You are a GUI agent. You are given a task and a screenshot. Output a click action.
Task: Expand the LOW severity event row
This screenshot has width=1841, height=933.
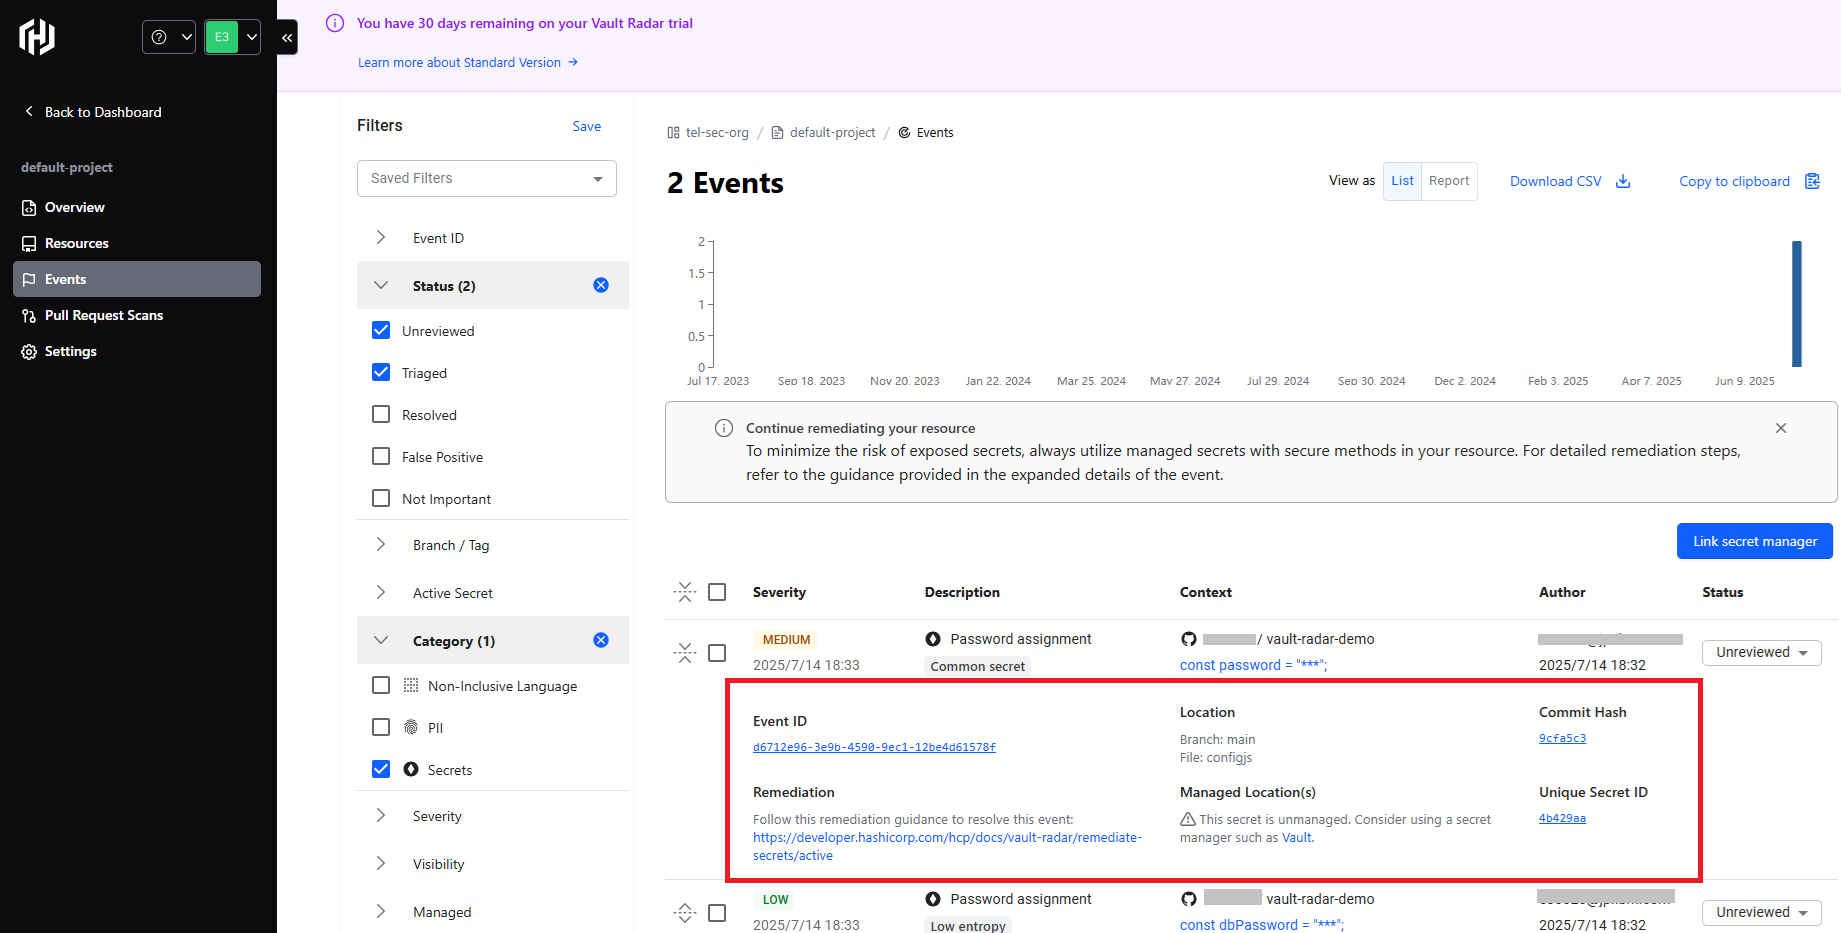click(x=685, y=912)
